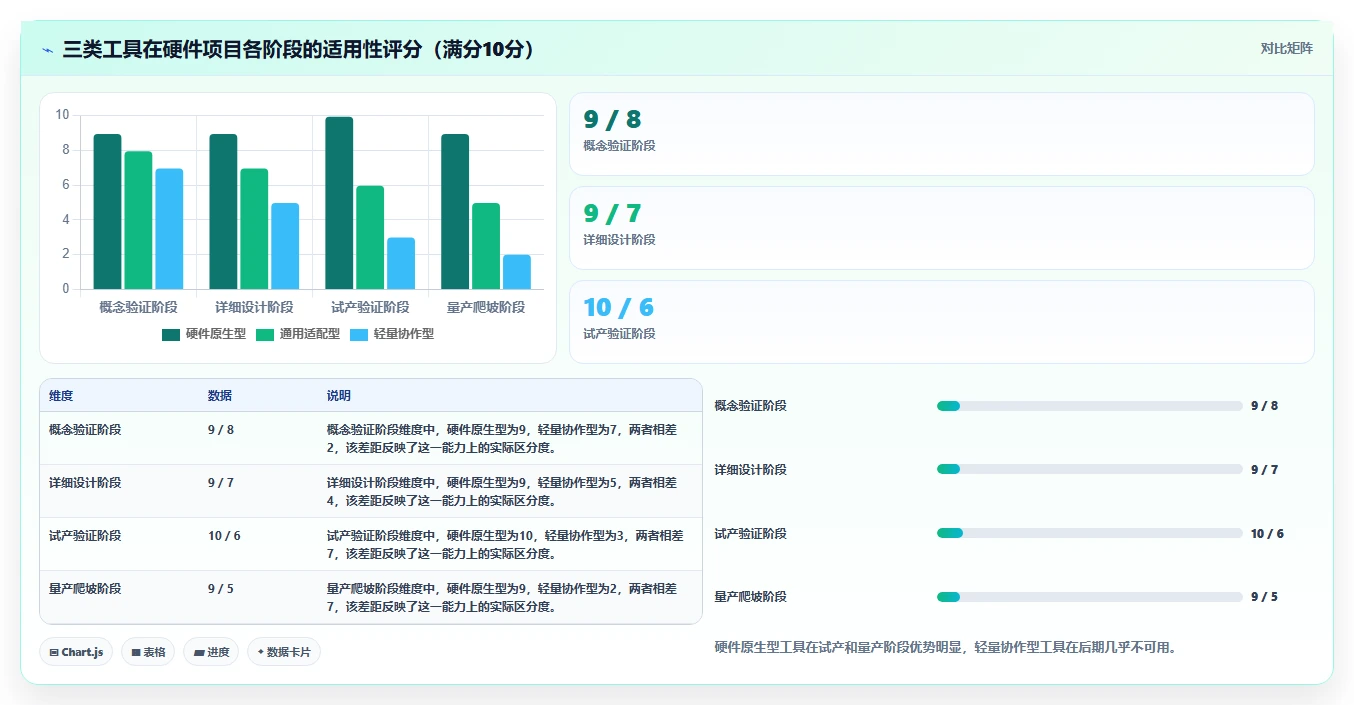
Task: Click the 试产验证阶段 progress bar
Action: (1089, 533)
